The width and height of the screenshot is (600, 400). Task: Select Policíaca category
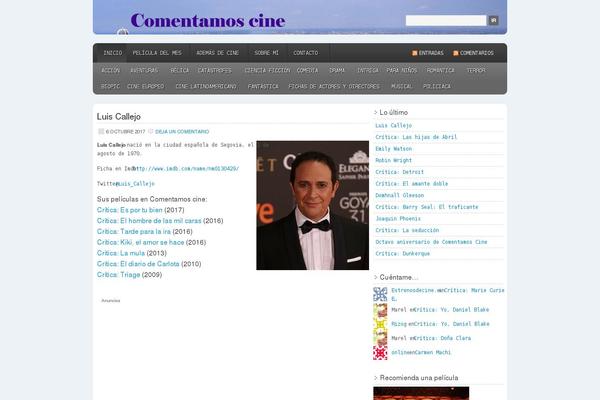click(437, 87)
